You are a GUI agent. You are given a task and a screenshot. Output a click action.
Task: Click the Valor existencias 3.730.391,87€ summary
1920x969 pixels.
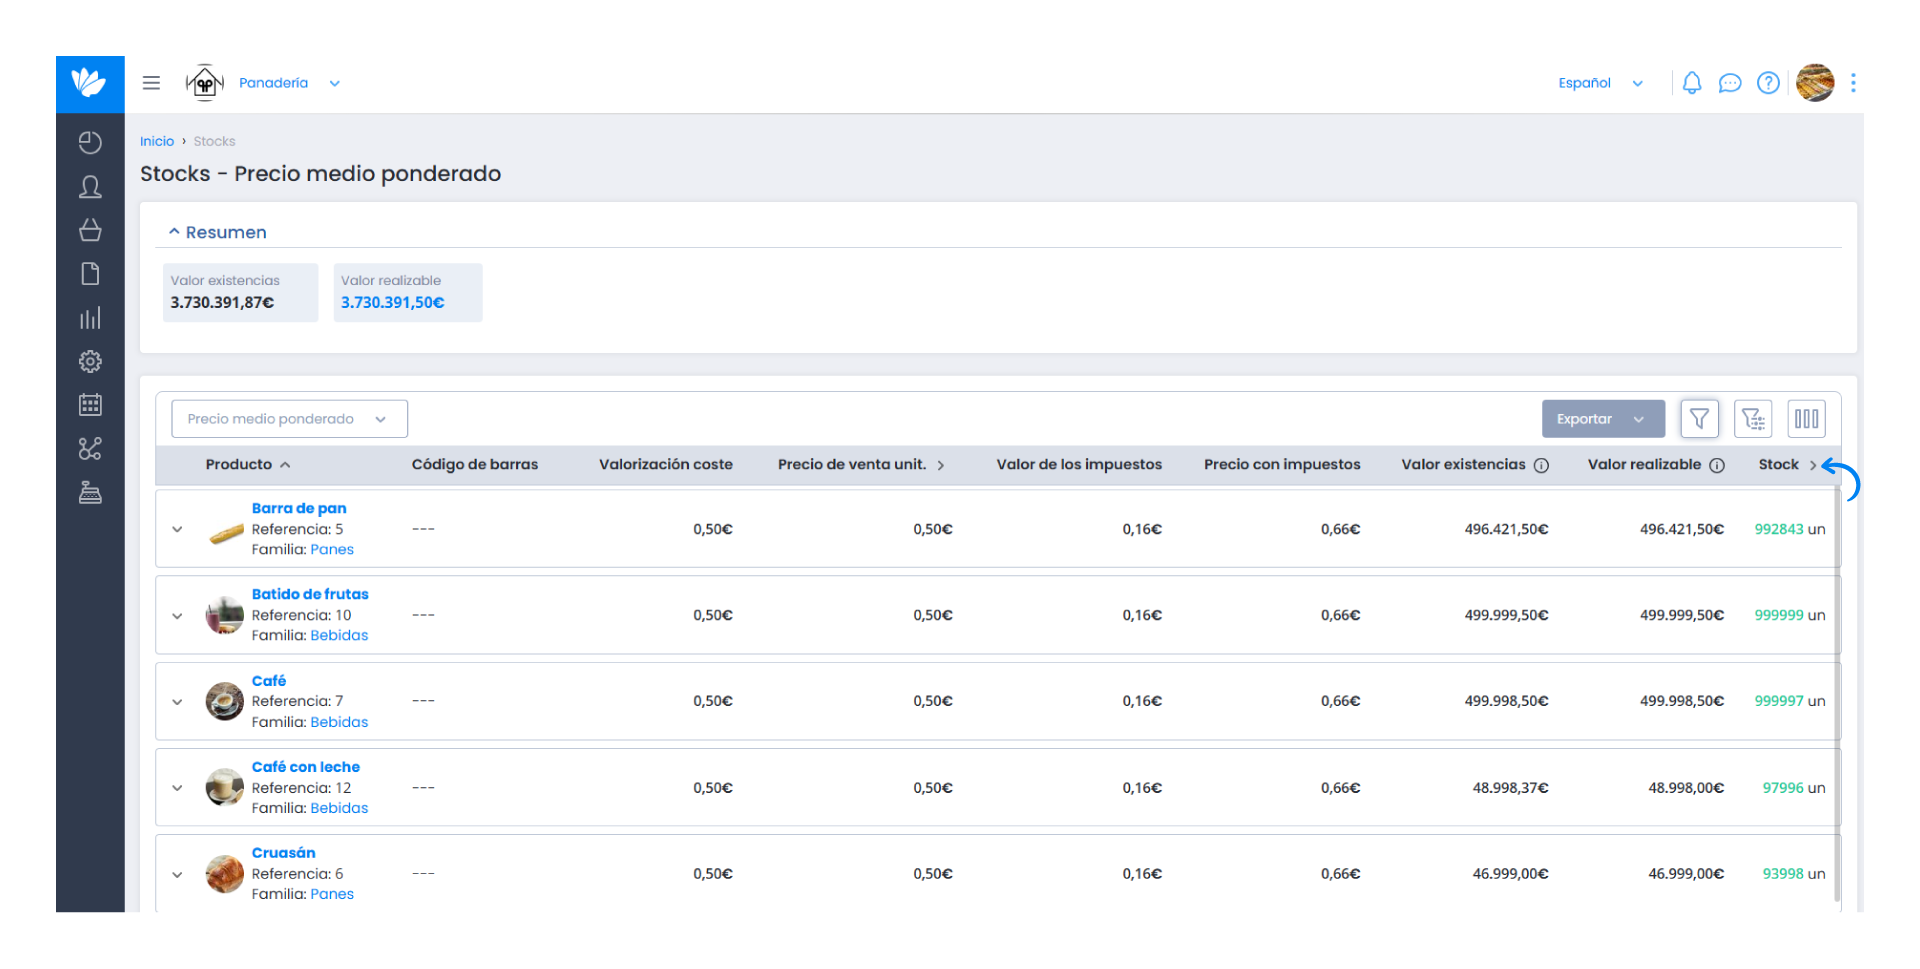pos(240,292)
